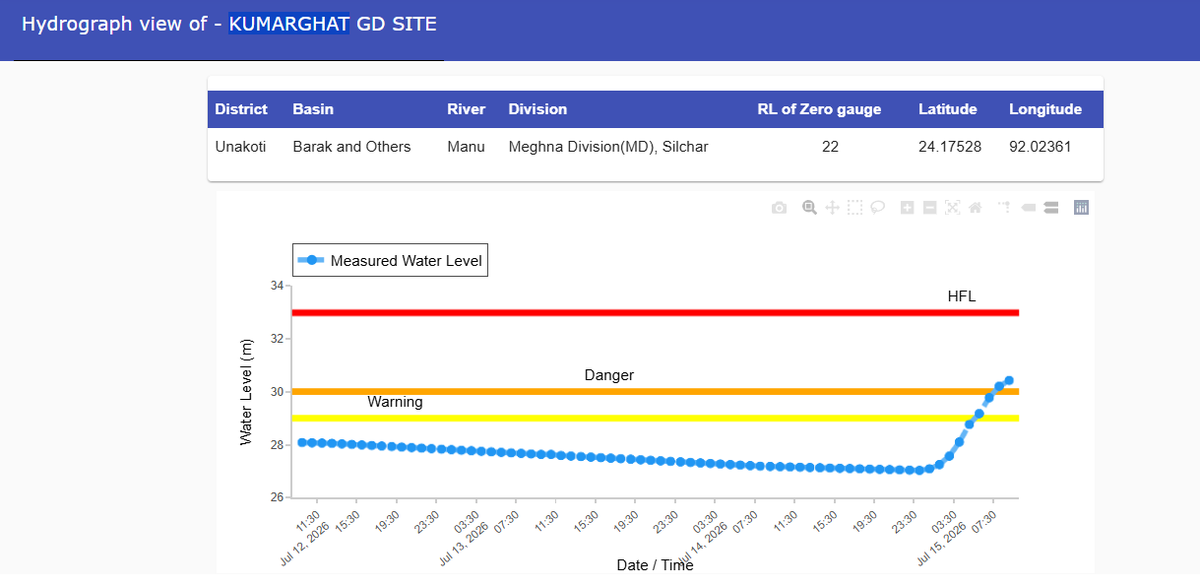
Task: Click the yellow Warning level line
Action: [654, 417]
